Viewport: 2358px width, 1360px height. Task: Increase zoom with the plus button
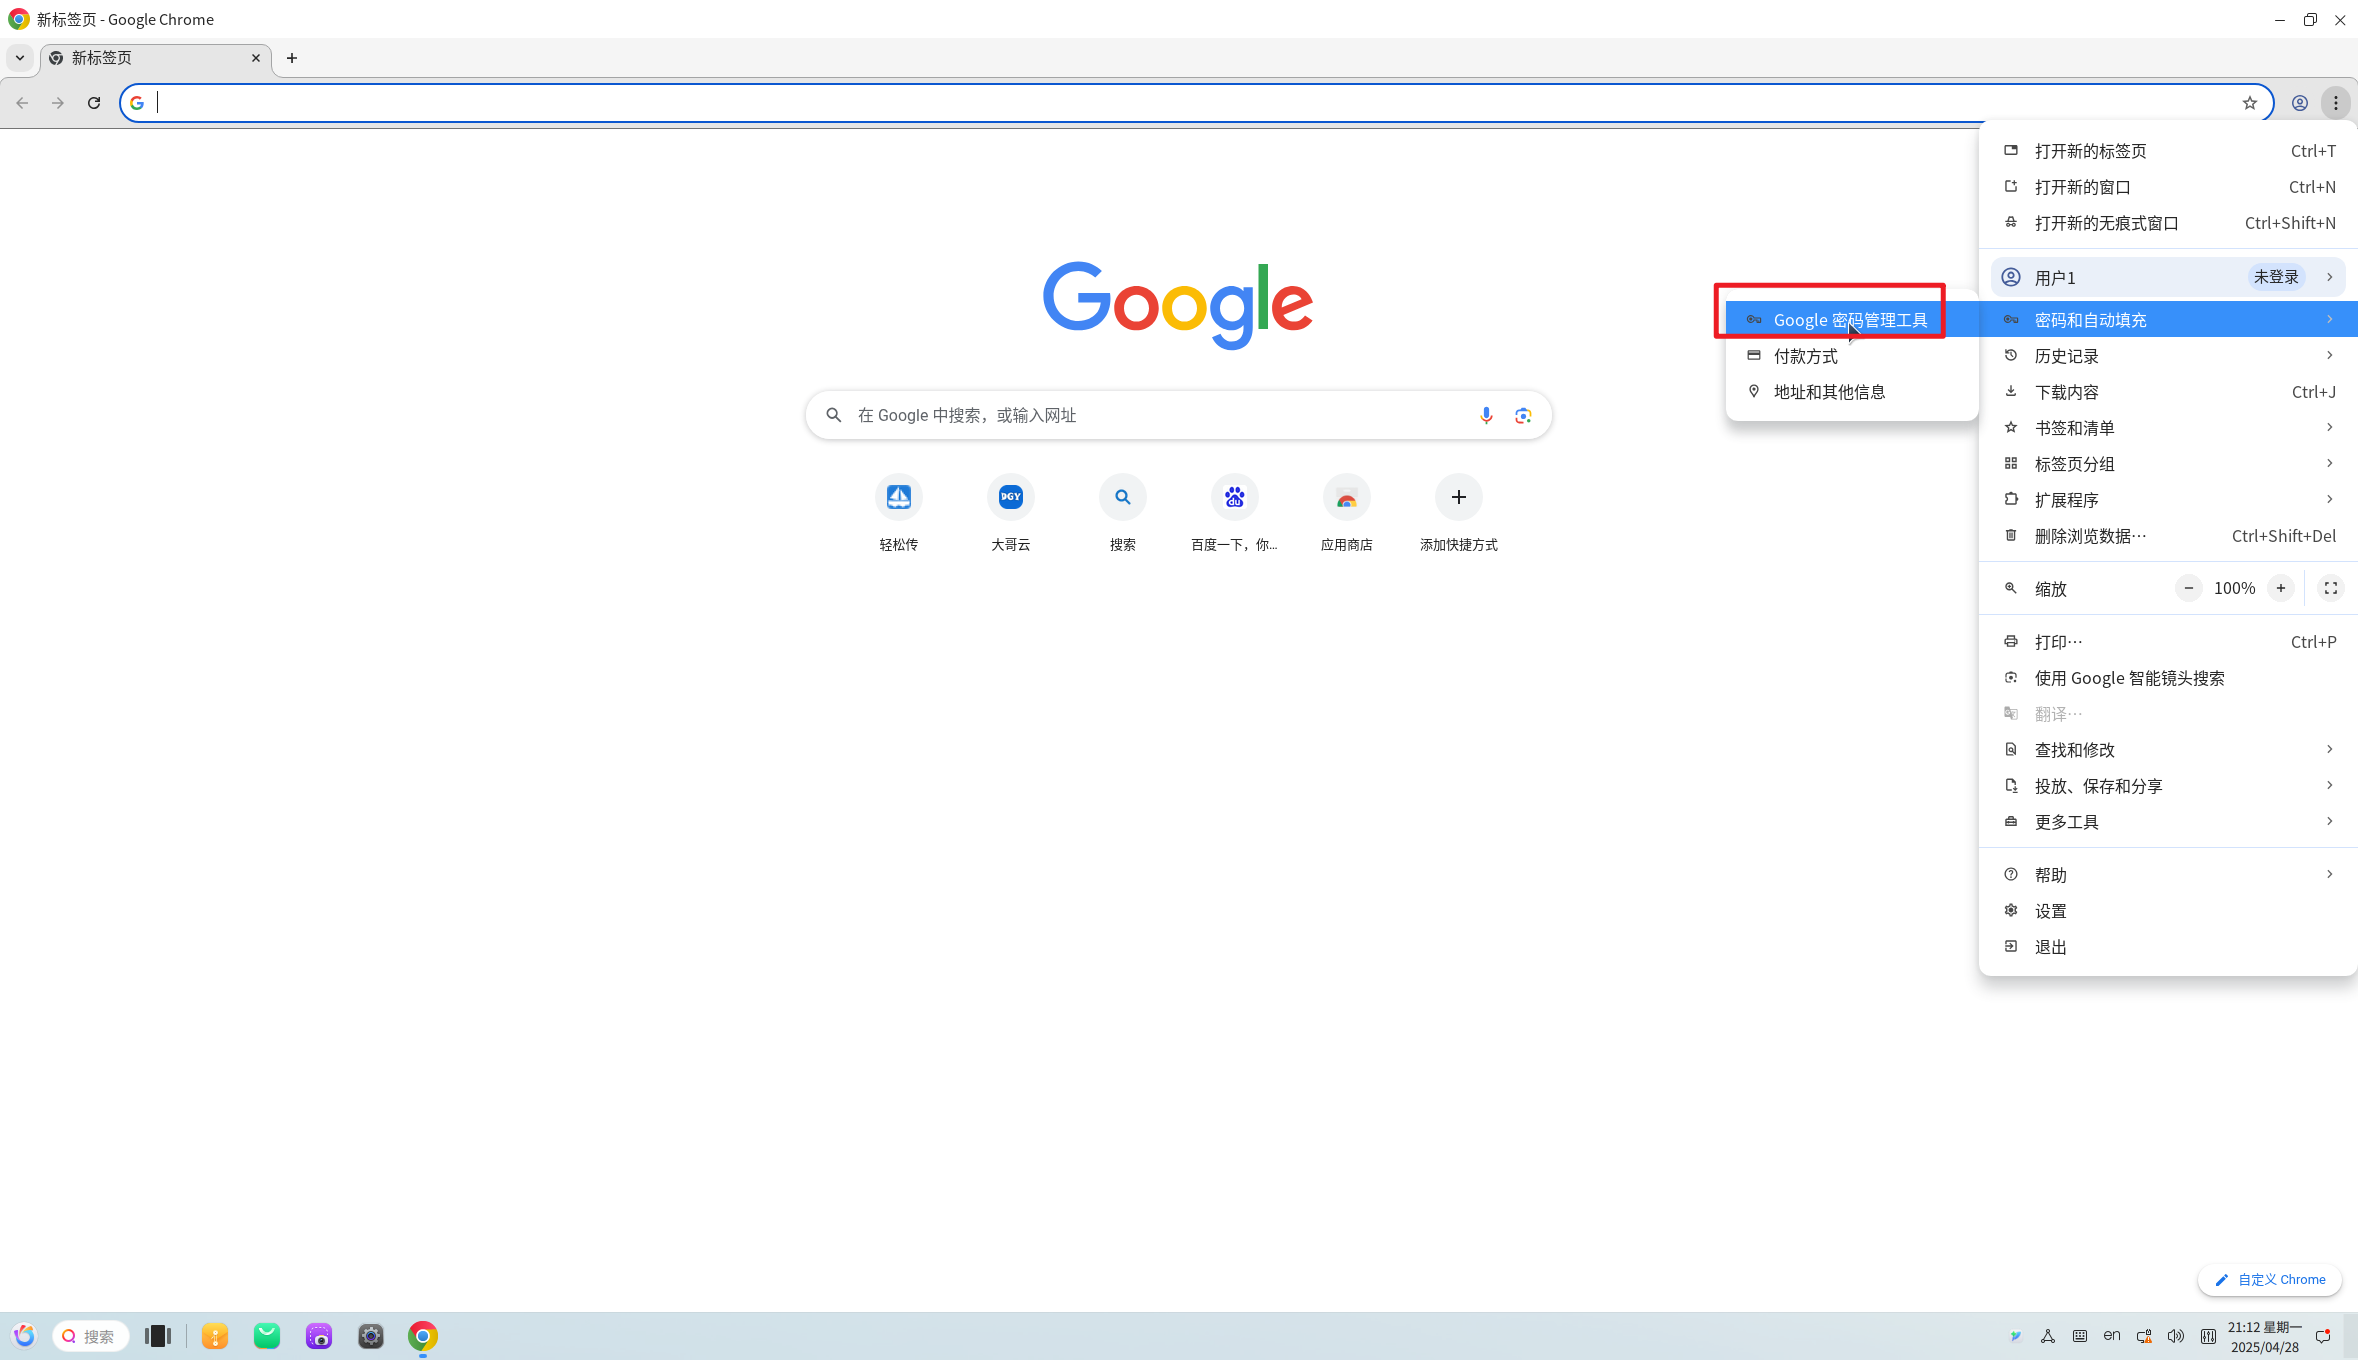(x=2280, y=588)
